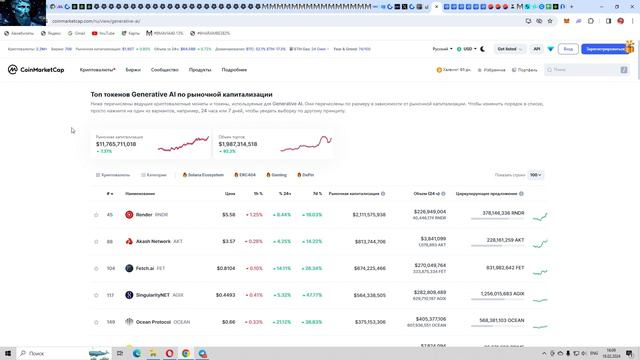Add Fetch.ai to watchlist star

[96, 269]
